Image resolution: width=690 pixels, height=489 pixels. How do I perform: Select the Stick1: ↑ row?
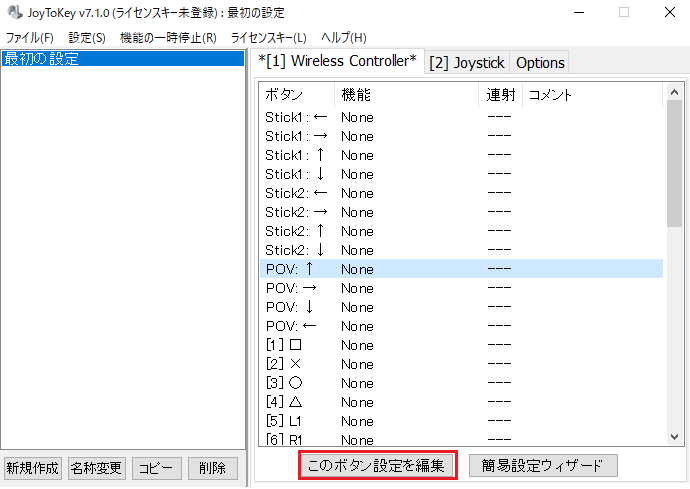[x=462, y=155]
